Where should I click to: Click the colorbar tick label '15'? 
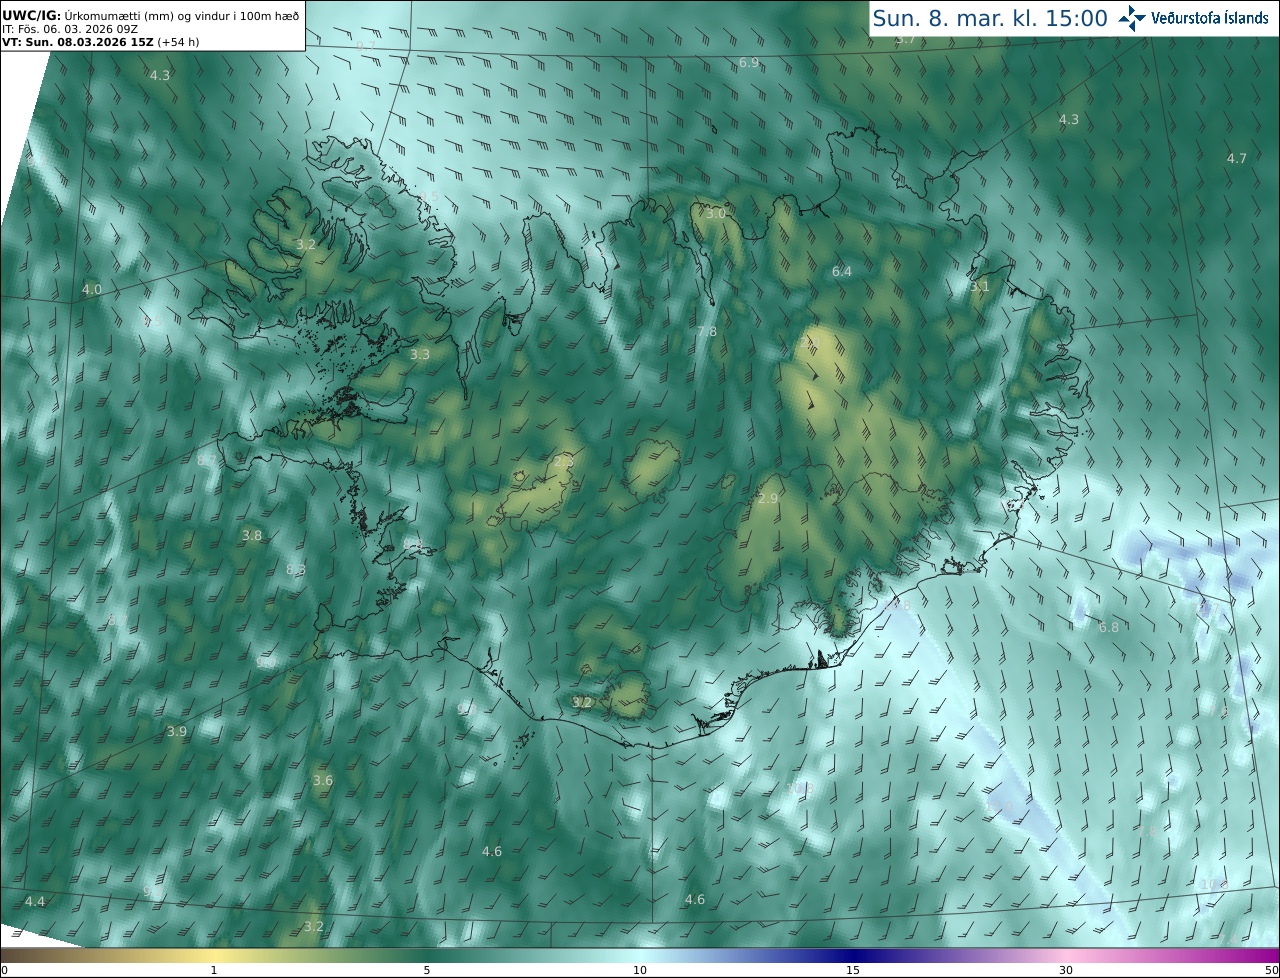pyautogui.click(x=853, y=970)
